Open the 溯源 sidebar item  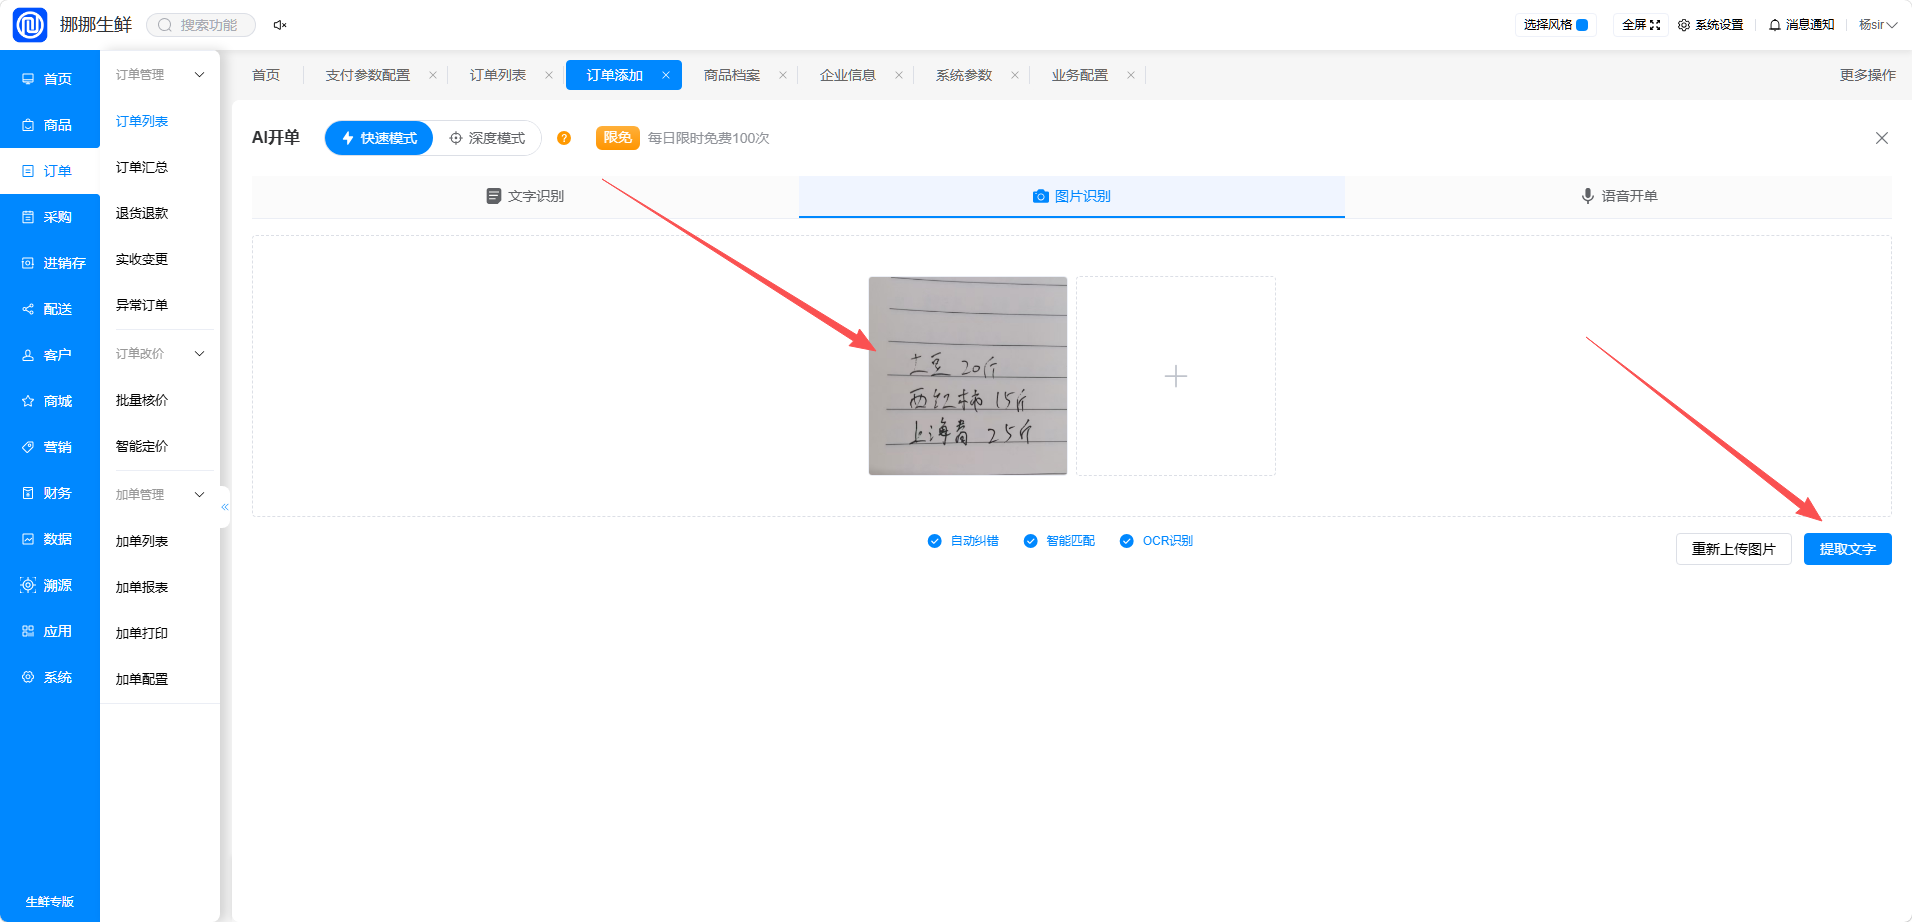(x=48, y=585)
